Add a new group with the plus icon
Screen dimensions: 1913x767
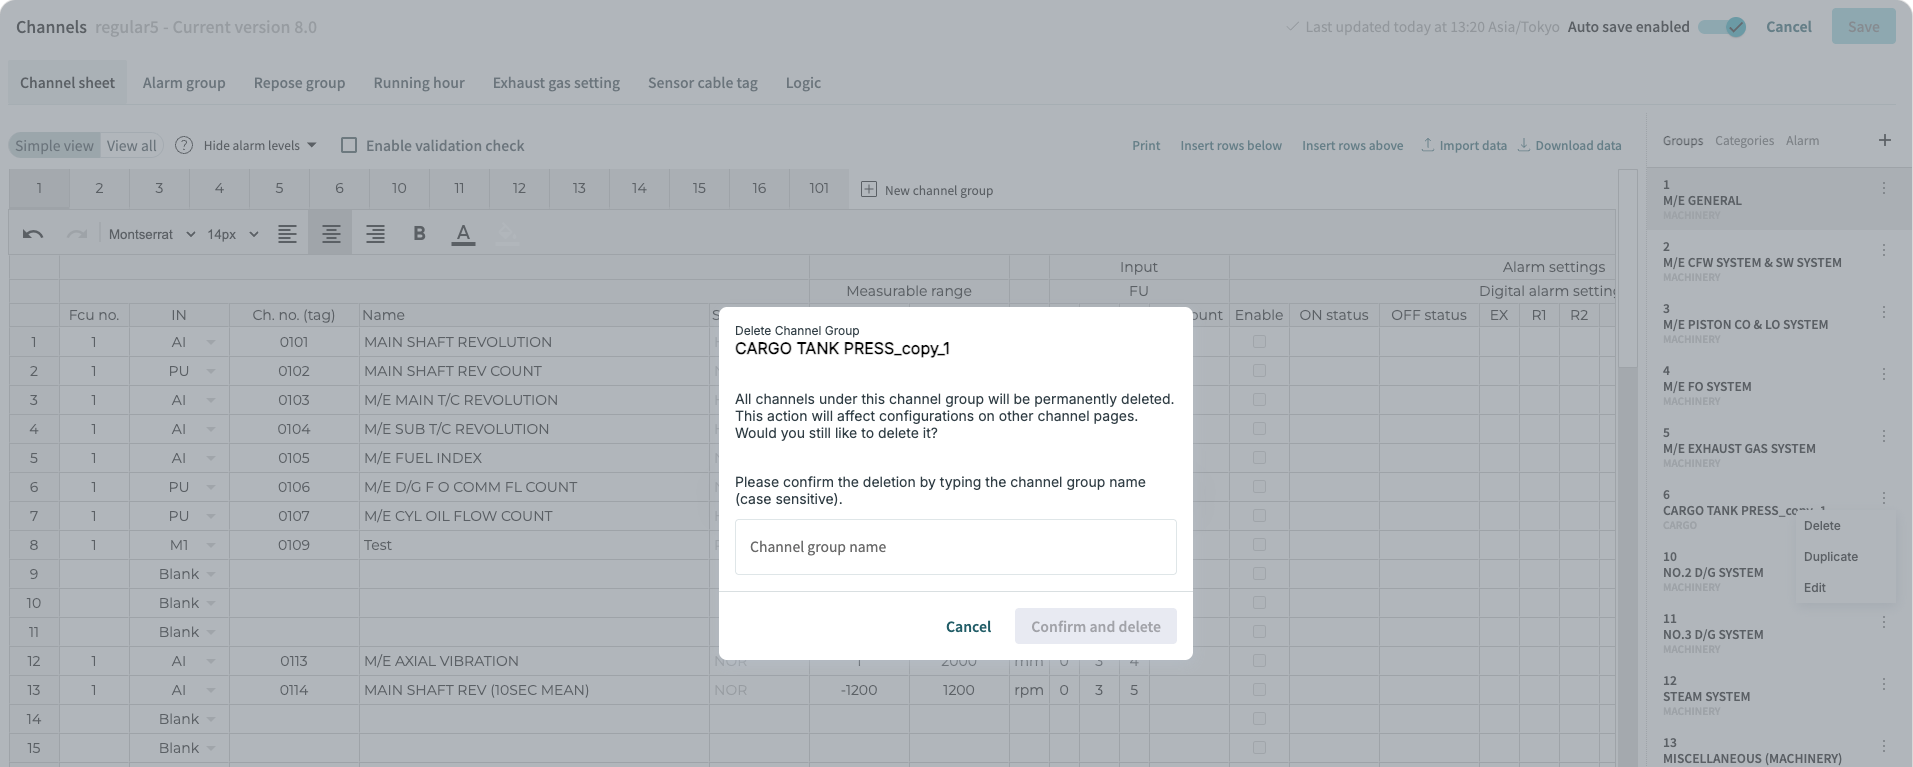click(1884, 141)
